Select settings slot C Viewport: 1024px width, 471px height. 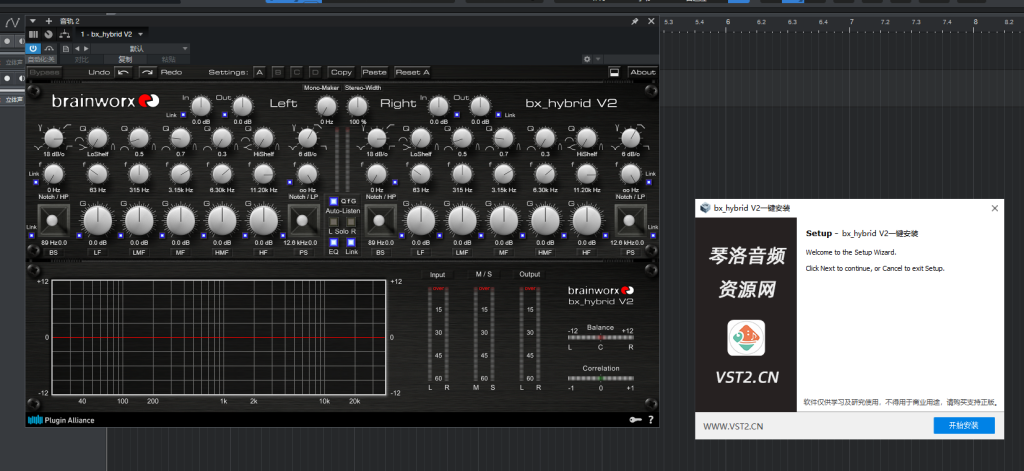point(296,73)
